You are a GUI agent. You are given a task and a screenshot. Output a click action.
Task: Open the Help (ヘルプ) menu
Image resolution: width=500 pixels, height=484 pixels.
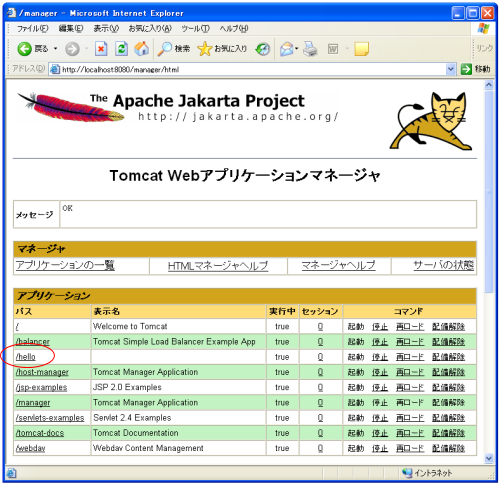[234, 29]
